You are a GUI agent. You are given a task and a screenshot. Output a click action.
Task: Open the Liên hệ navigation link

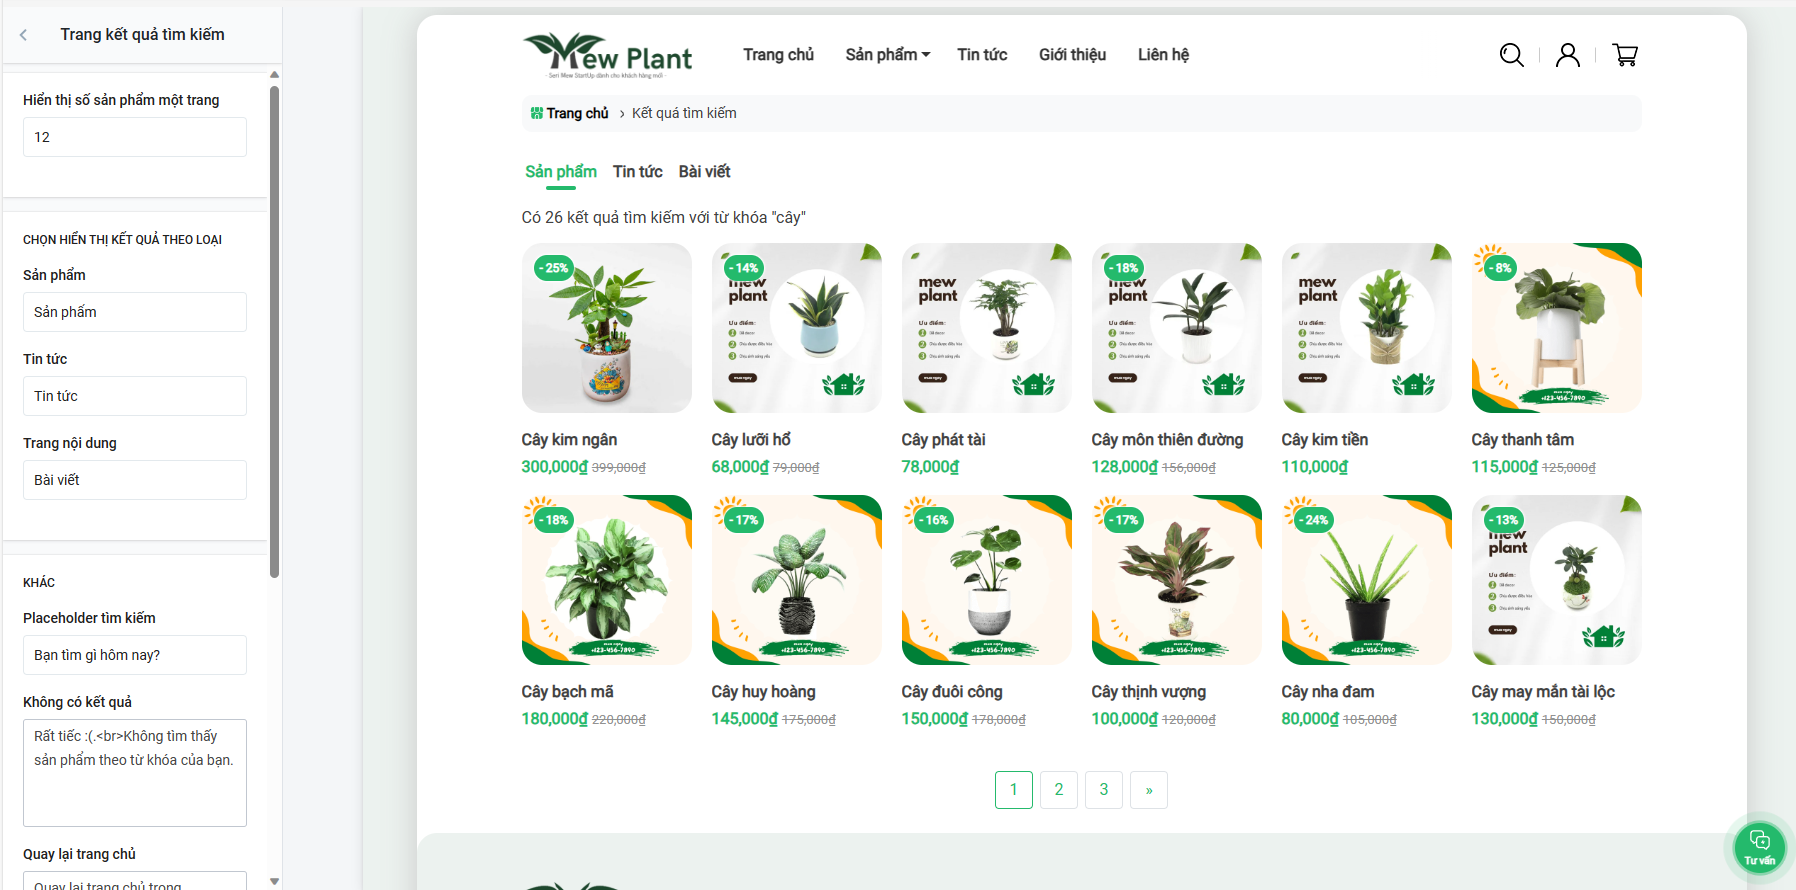coord(1163,55)
